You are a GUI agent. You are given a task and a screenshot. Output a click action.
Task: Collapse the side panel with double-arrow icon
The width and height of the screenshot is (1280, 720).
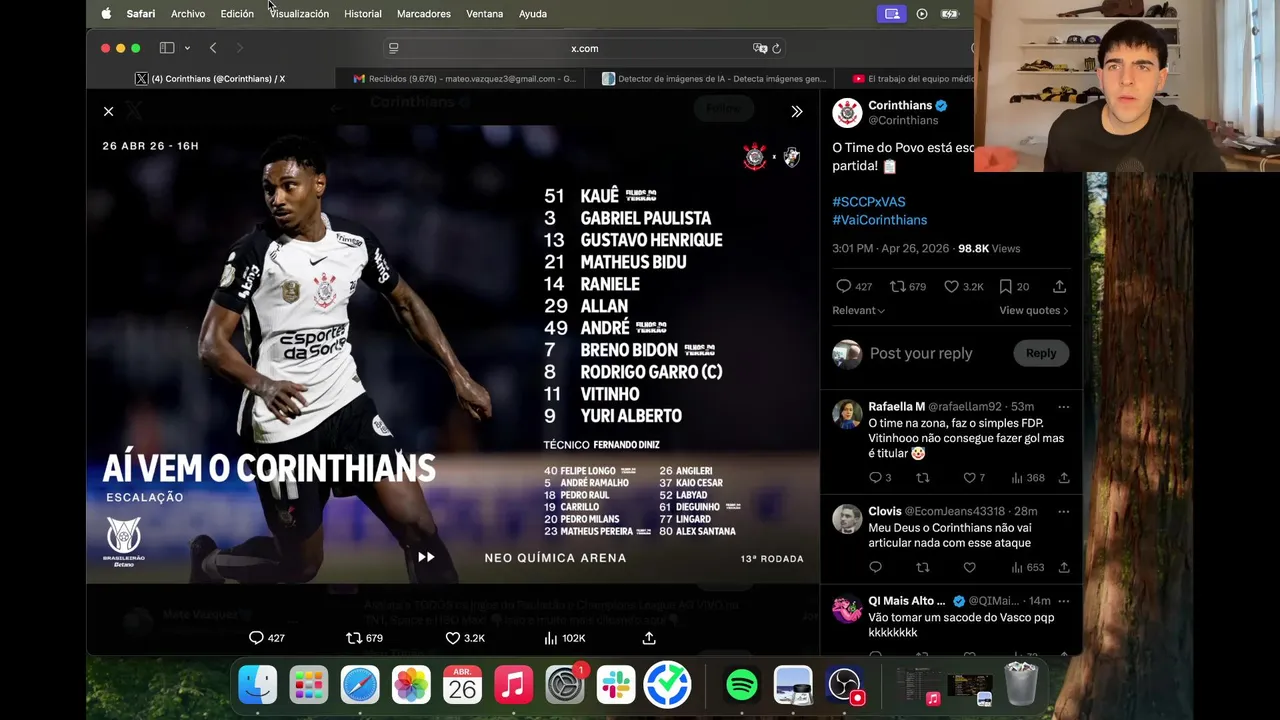click(x=797, y=111)
